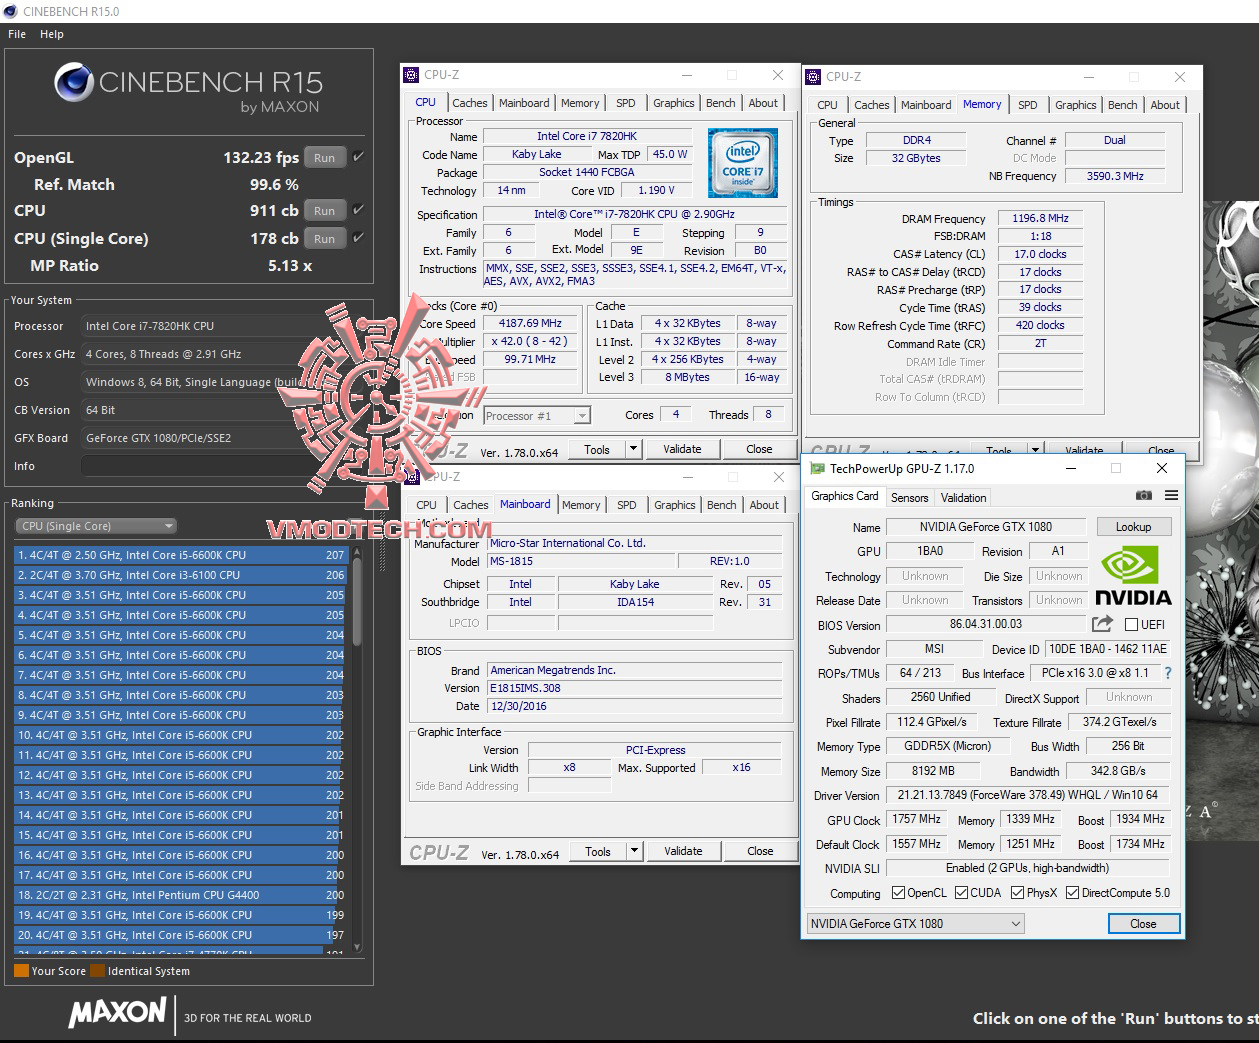Screen dimensions: 1259x1043
Task: Click the DRAM Frequency 1196.8 MHz value
Action: click(1040, 218)
